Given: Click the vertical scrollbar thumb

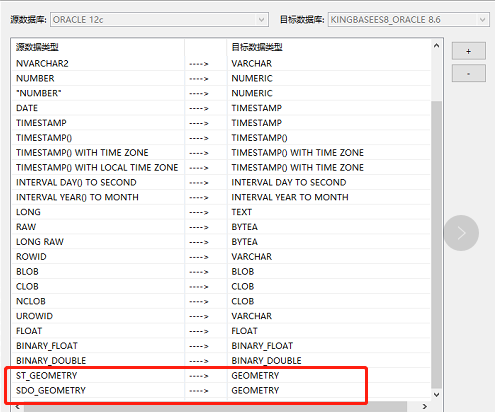Looking at the screenshot, I should (436, 244).
